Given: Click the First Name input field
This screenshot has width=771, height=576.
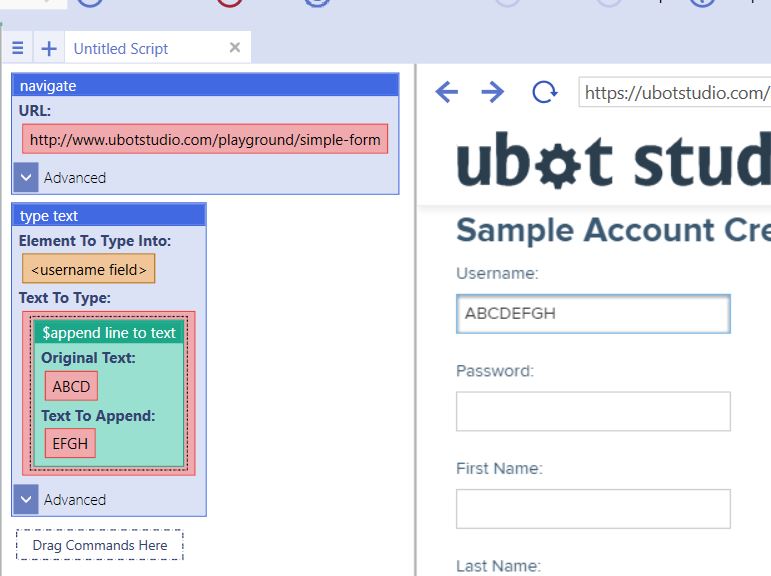Looking at the screenshot, I should coord(593,509).
